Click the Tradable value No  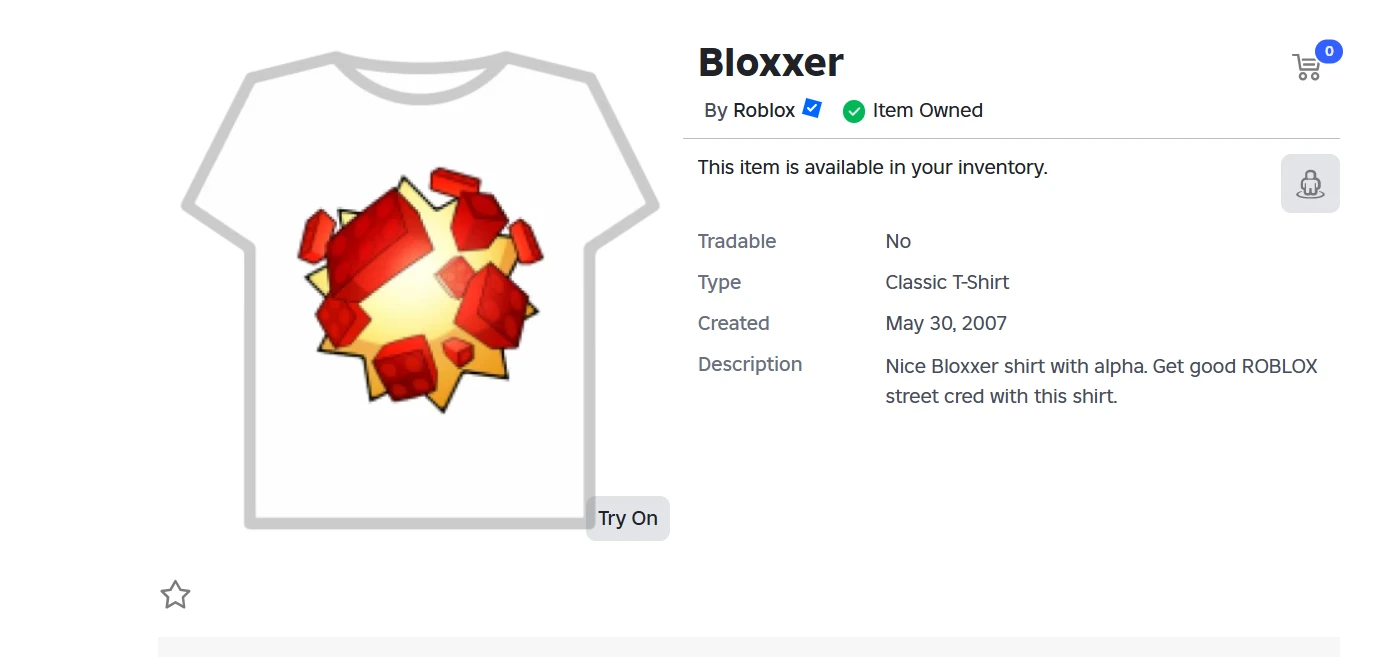tap(898, 241)
